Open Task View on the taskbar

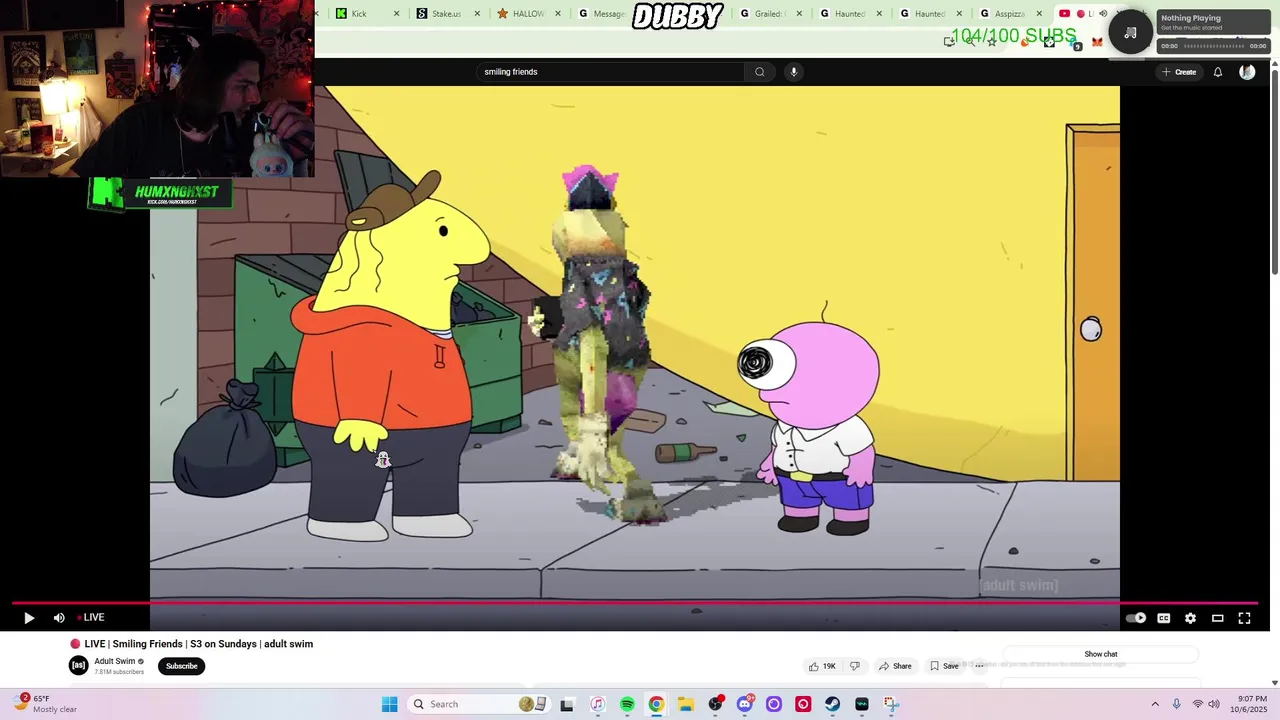[567, 704]
